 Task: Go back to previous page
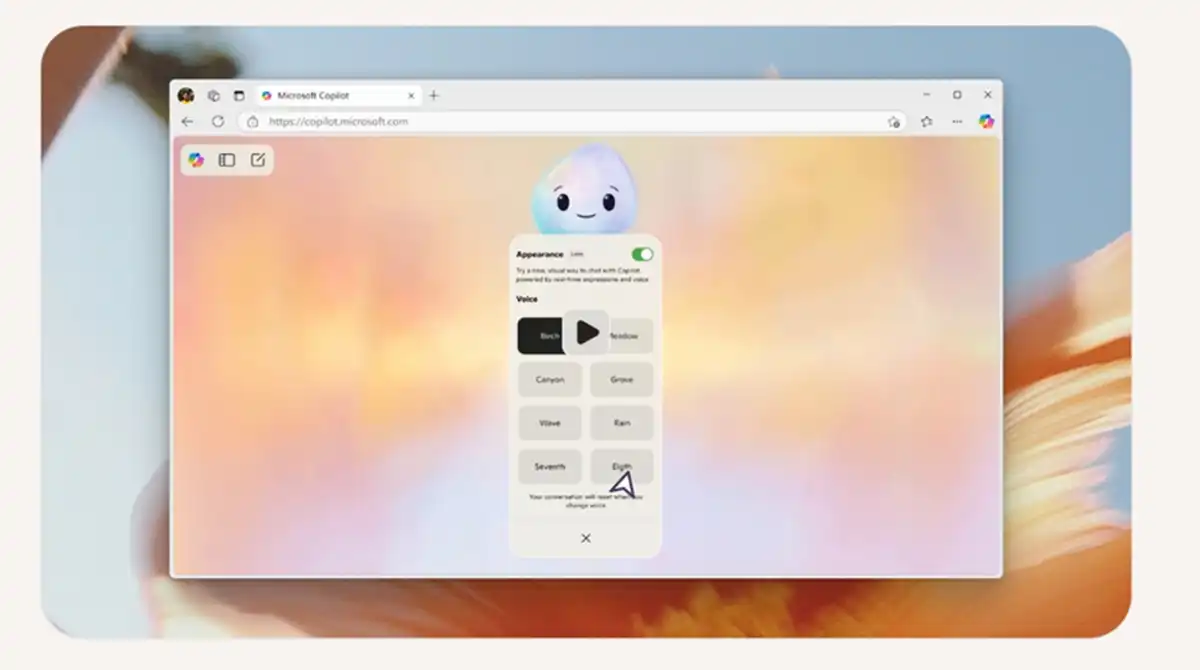click(x=188, y=121)
